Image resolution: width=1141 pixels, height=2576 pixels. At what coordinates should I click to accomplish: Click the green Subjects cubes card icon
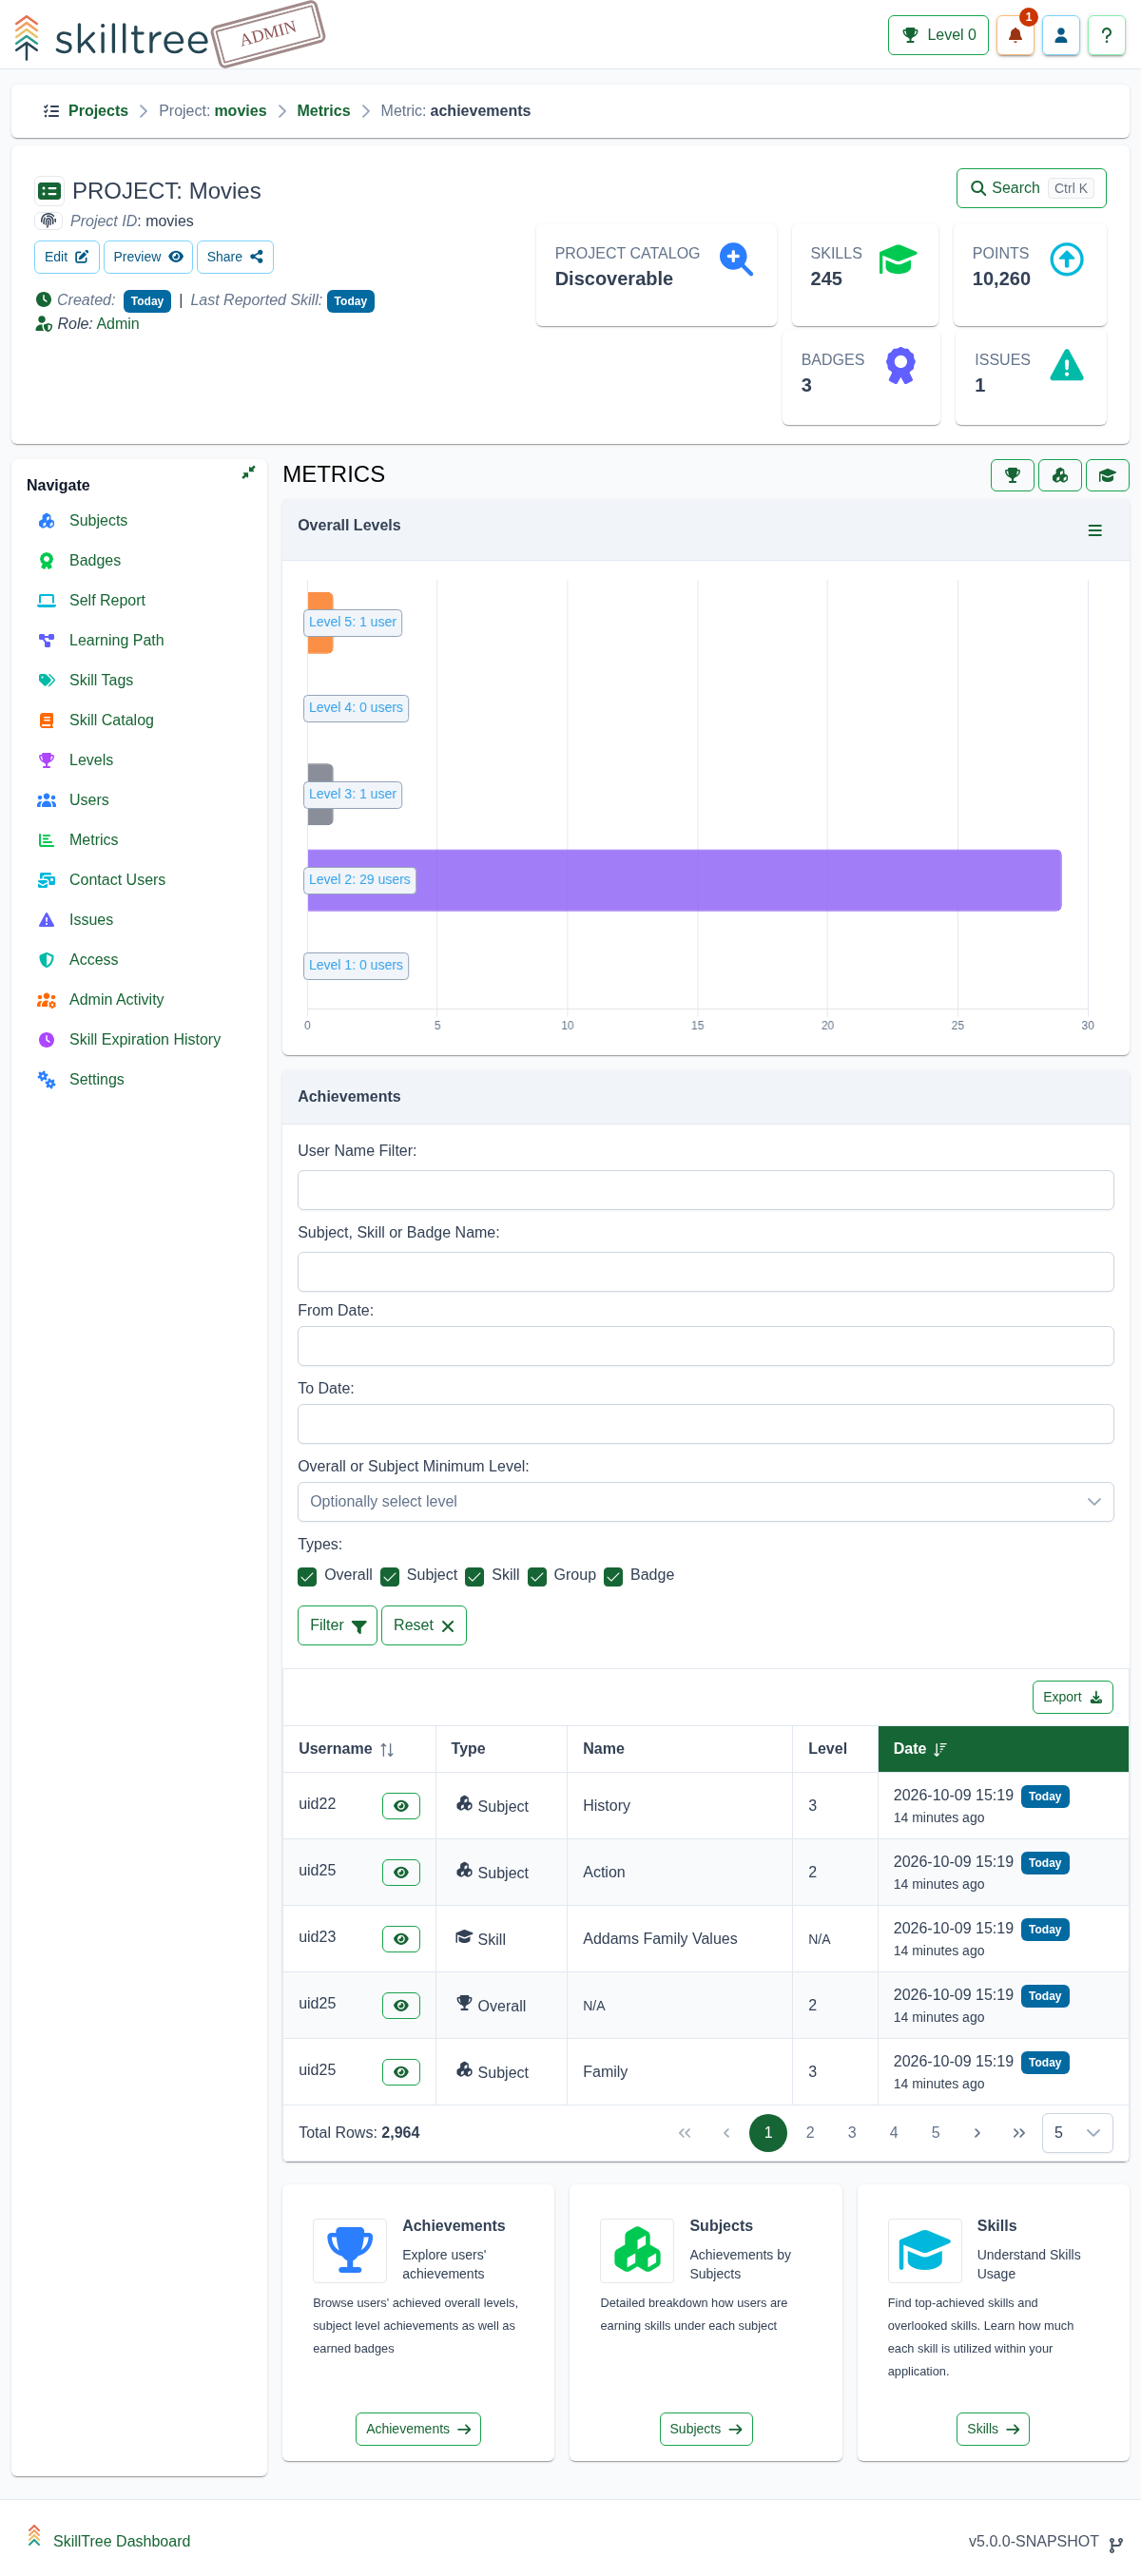(636, 2250)
